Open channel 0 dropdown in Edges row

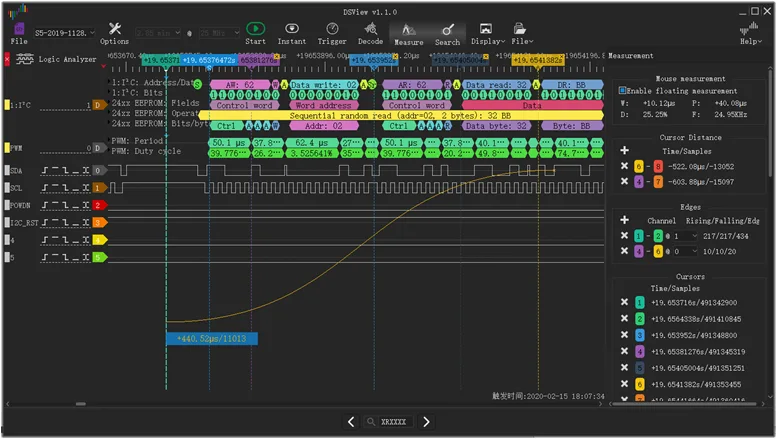point(685,251)
